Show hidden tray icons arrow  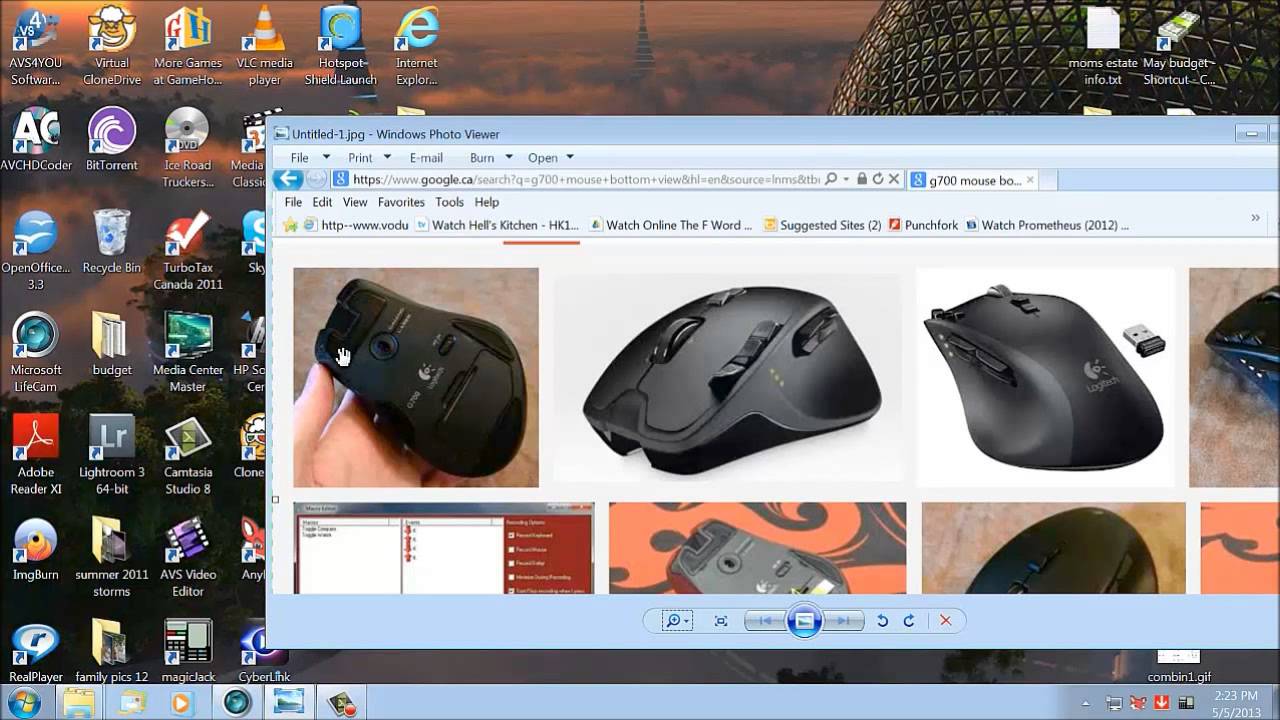click(x=1086, y=704)
